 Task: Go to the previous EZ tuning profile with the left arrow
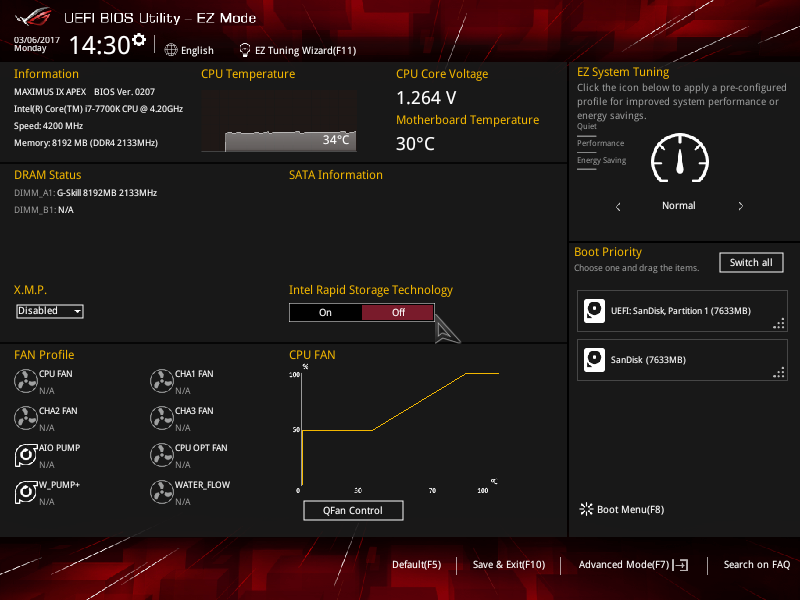618,207
